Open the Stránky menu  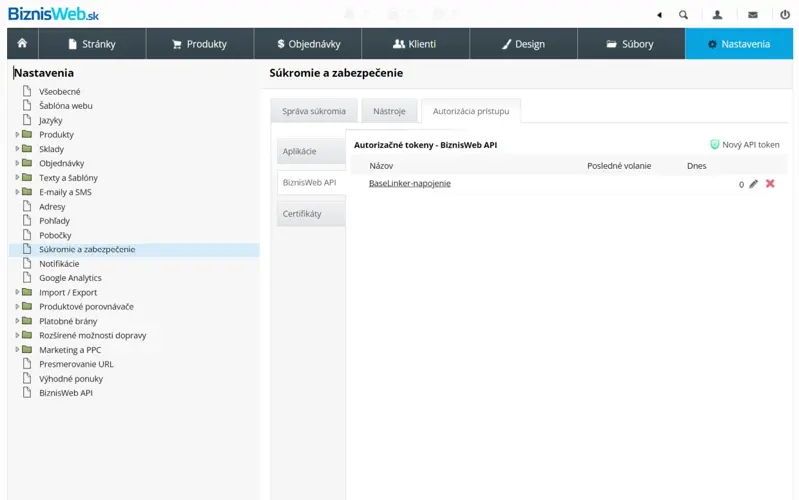(92, 44)
